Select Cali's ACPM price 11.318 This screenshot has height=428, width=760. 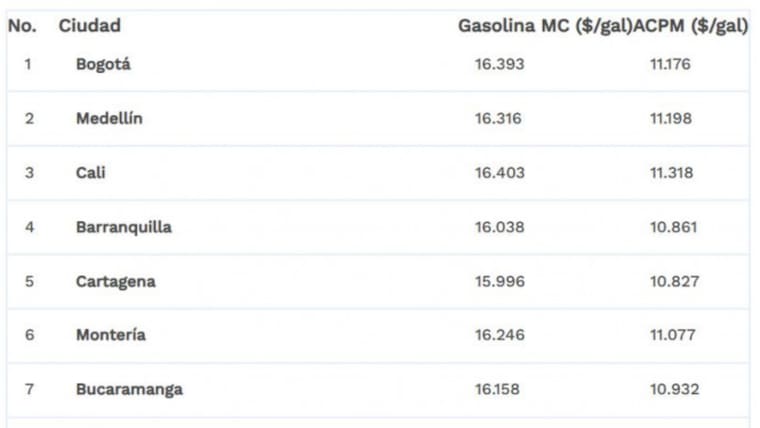[x=671, y=172]
